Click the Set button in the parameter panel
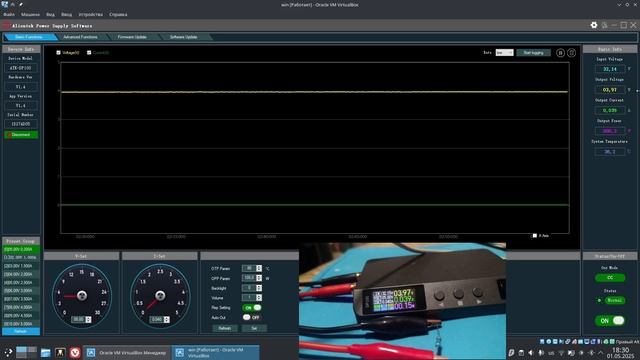The image size is (640, 360). point(254,328)
